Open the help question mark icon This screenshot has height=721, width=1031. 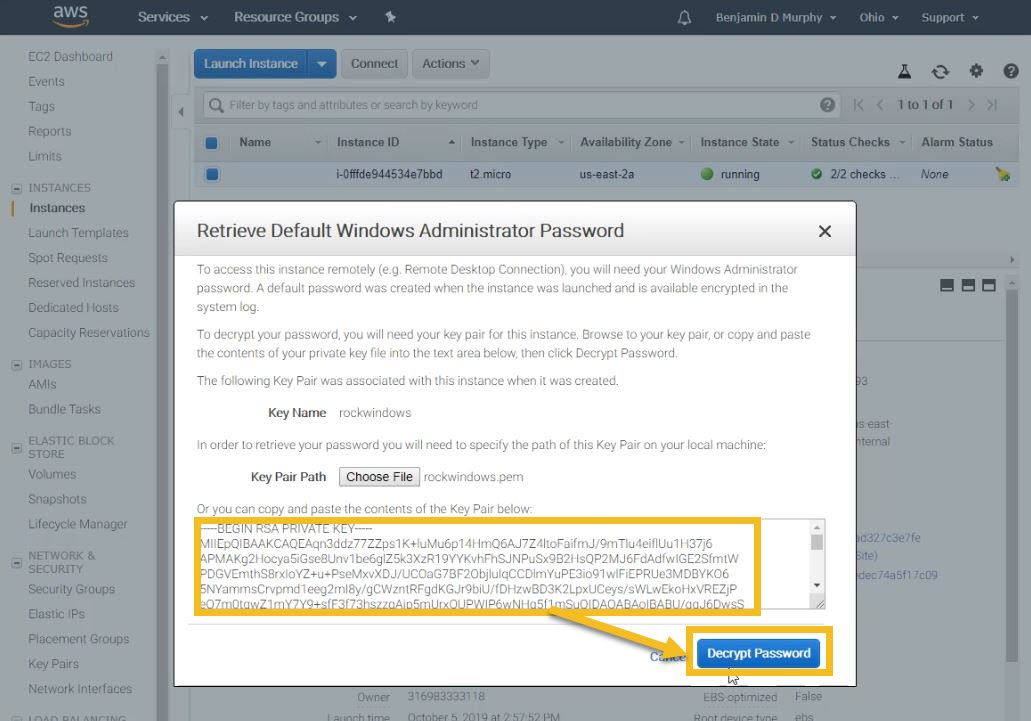(1011, 71)
